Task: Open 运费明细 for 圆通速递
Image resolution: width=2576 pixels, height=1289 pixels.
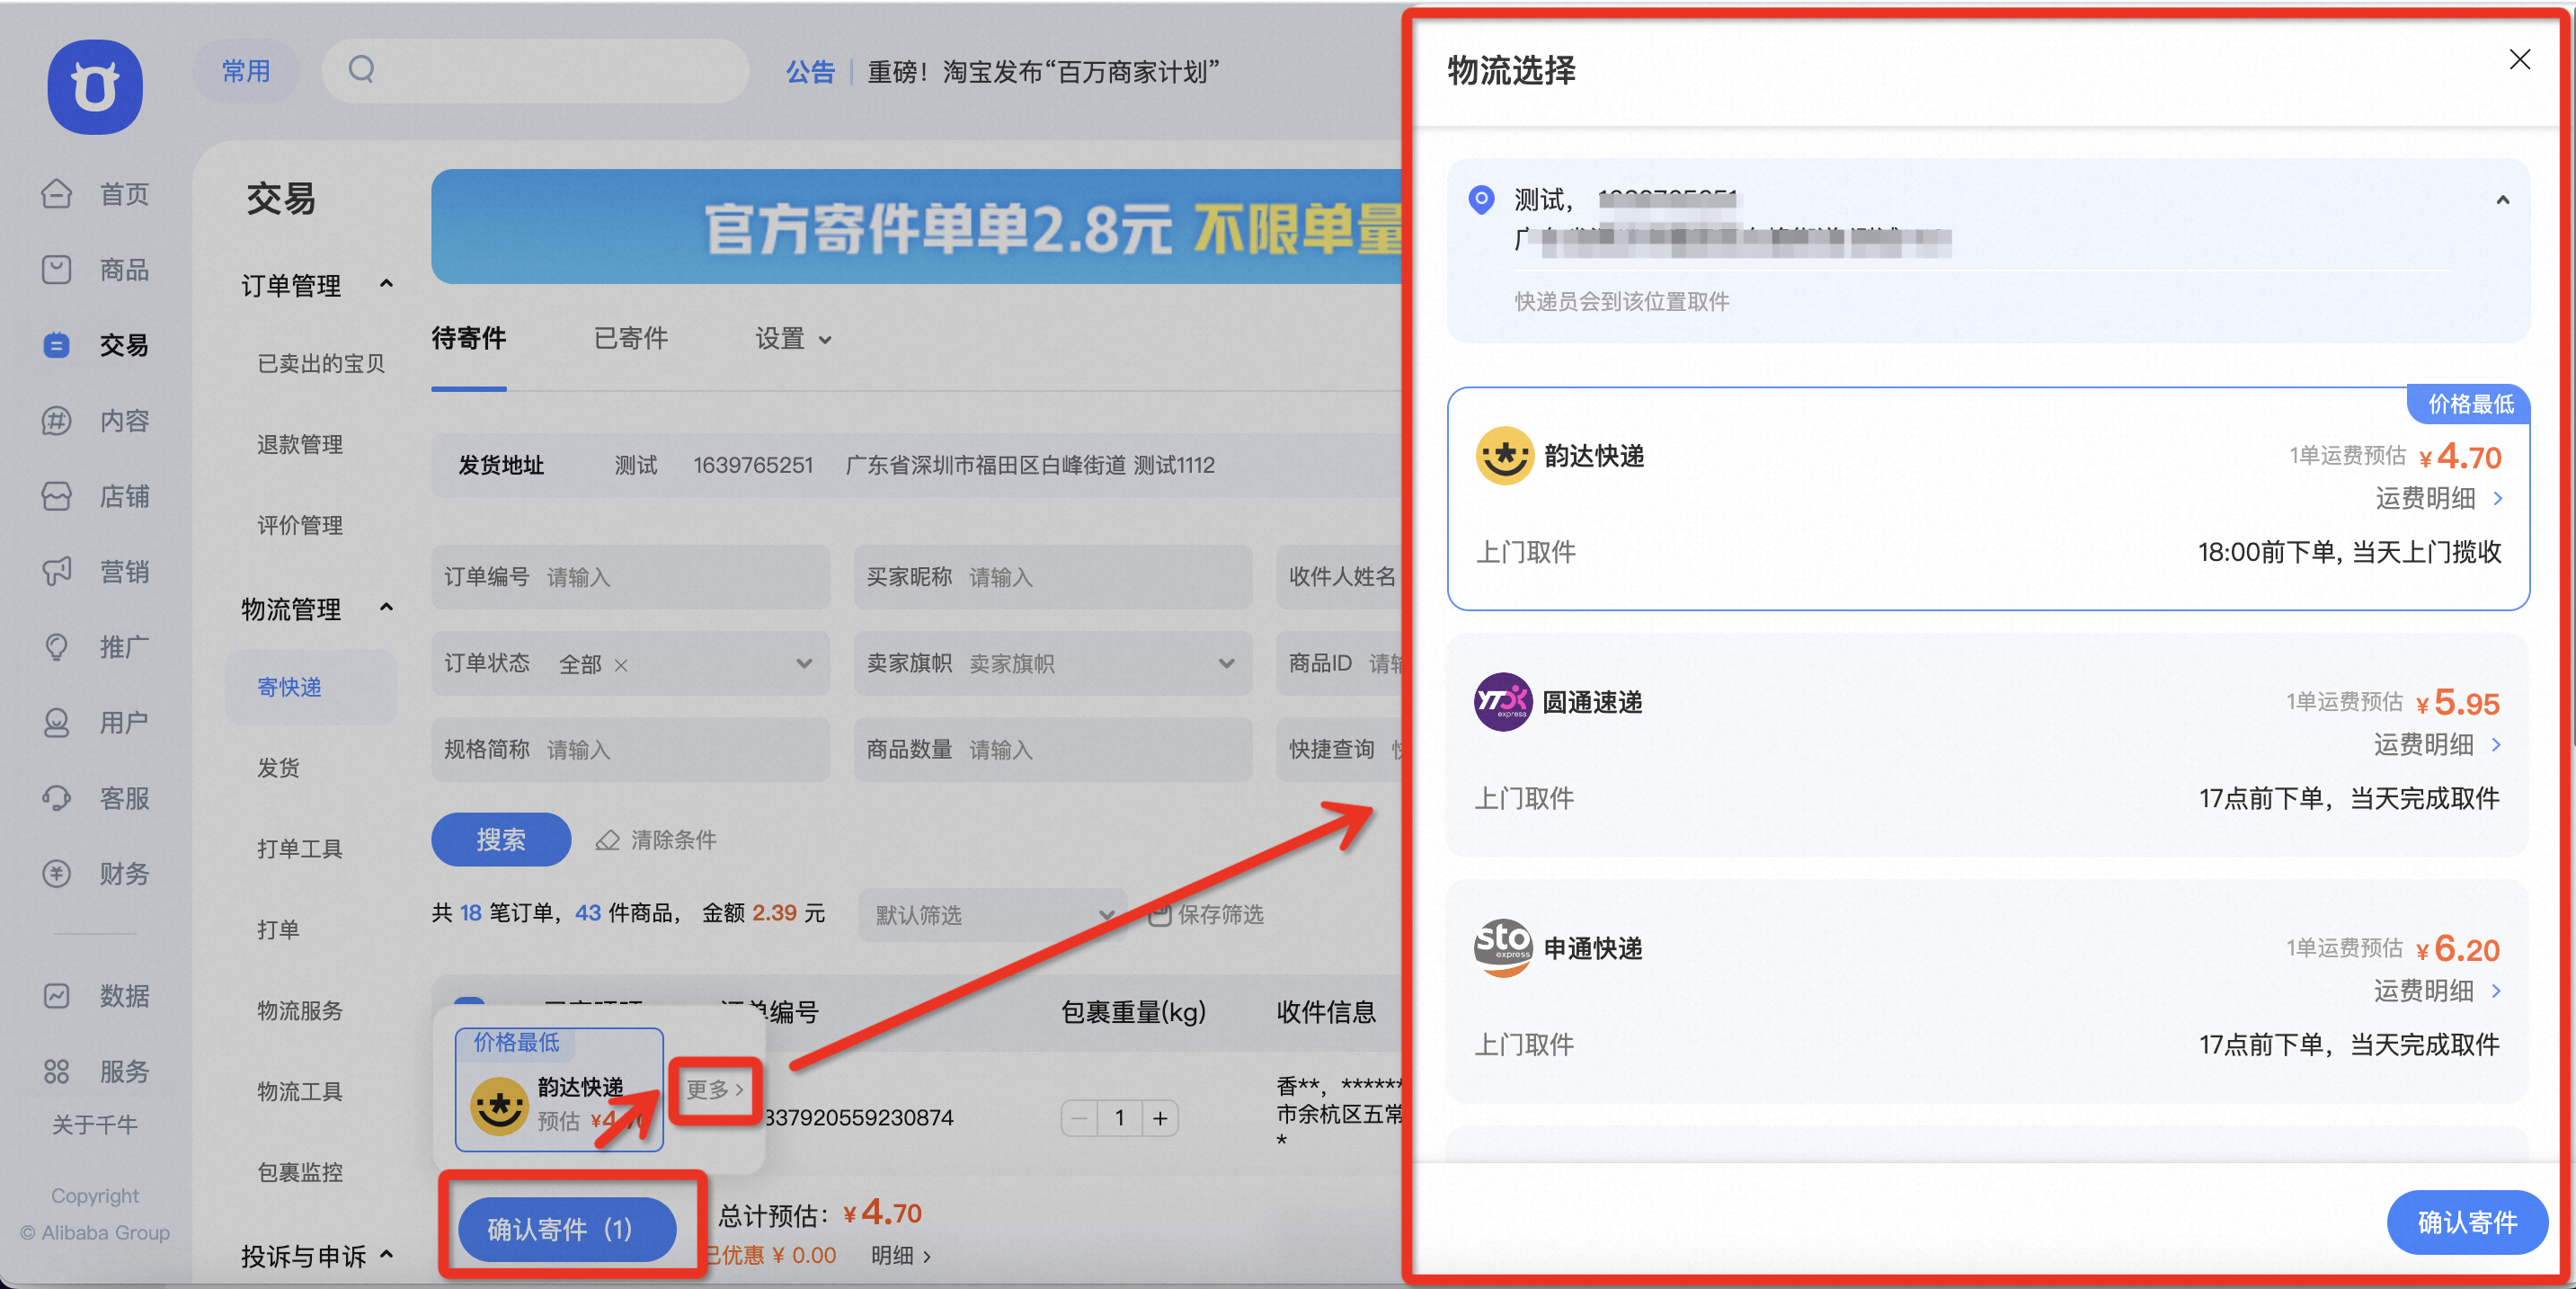Action: [2438, 744]
